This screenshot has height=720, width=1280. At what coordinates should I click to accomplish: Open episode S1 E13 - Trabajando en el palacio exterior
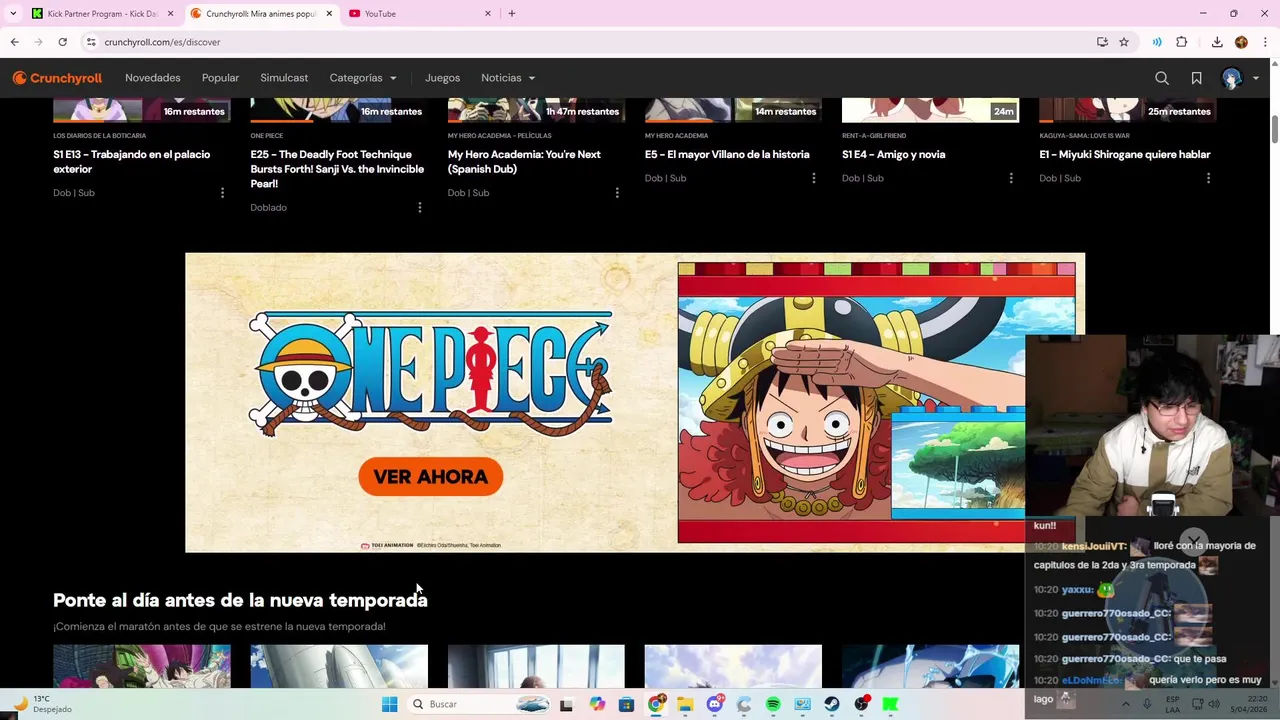coord(131,162)
